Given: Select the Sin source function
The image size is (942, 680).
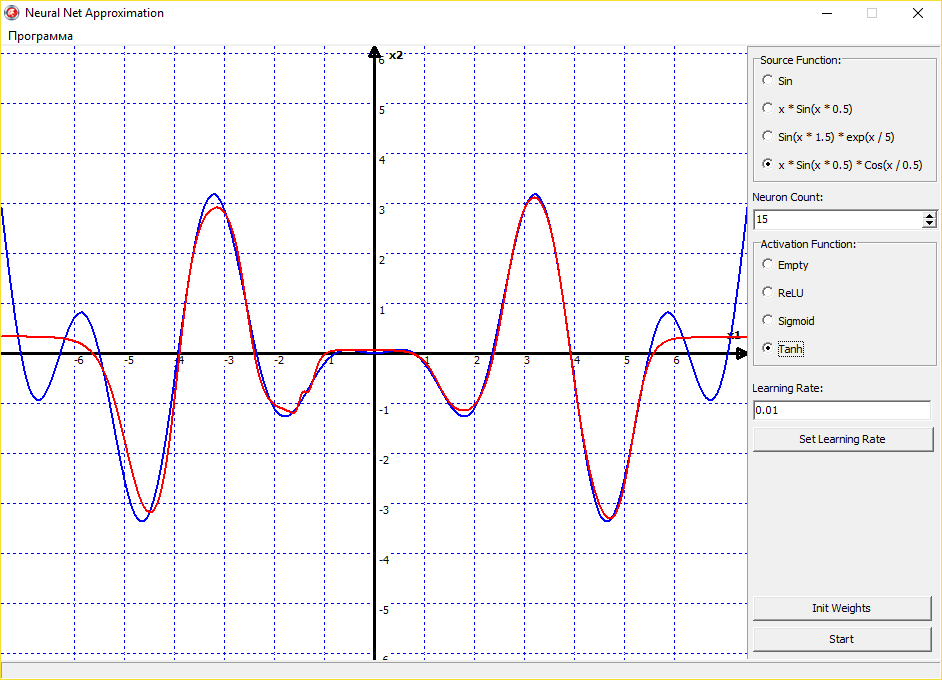Looking at the screenshot, I should pyautogui.click(x=777, y=80).
